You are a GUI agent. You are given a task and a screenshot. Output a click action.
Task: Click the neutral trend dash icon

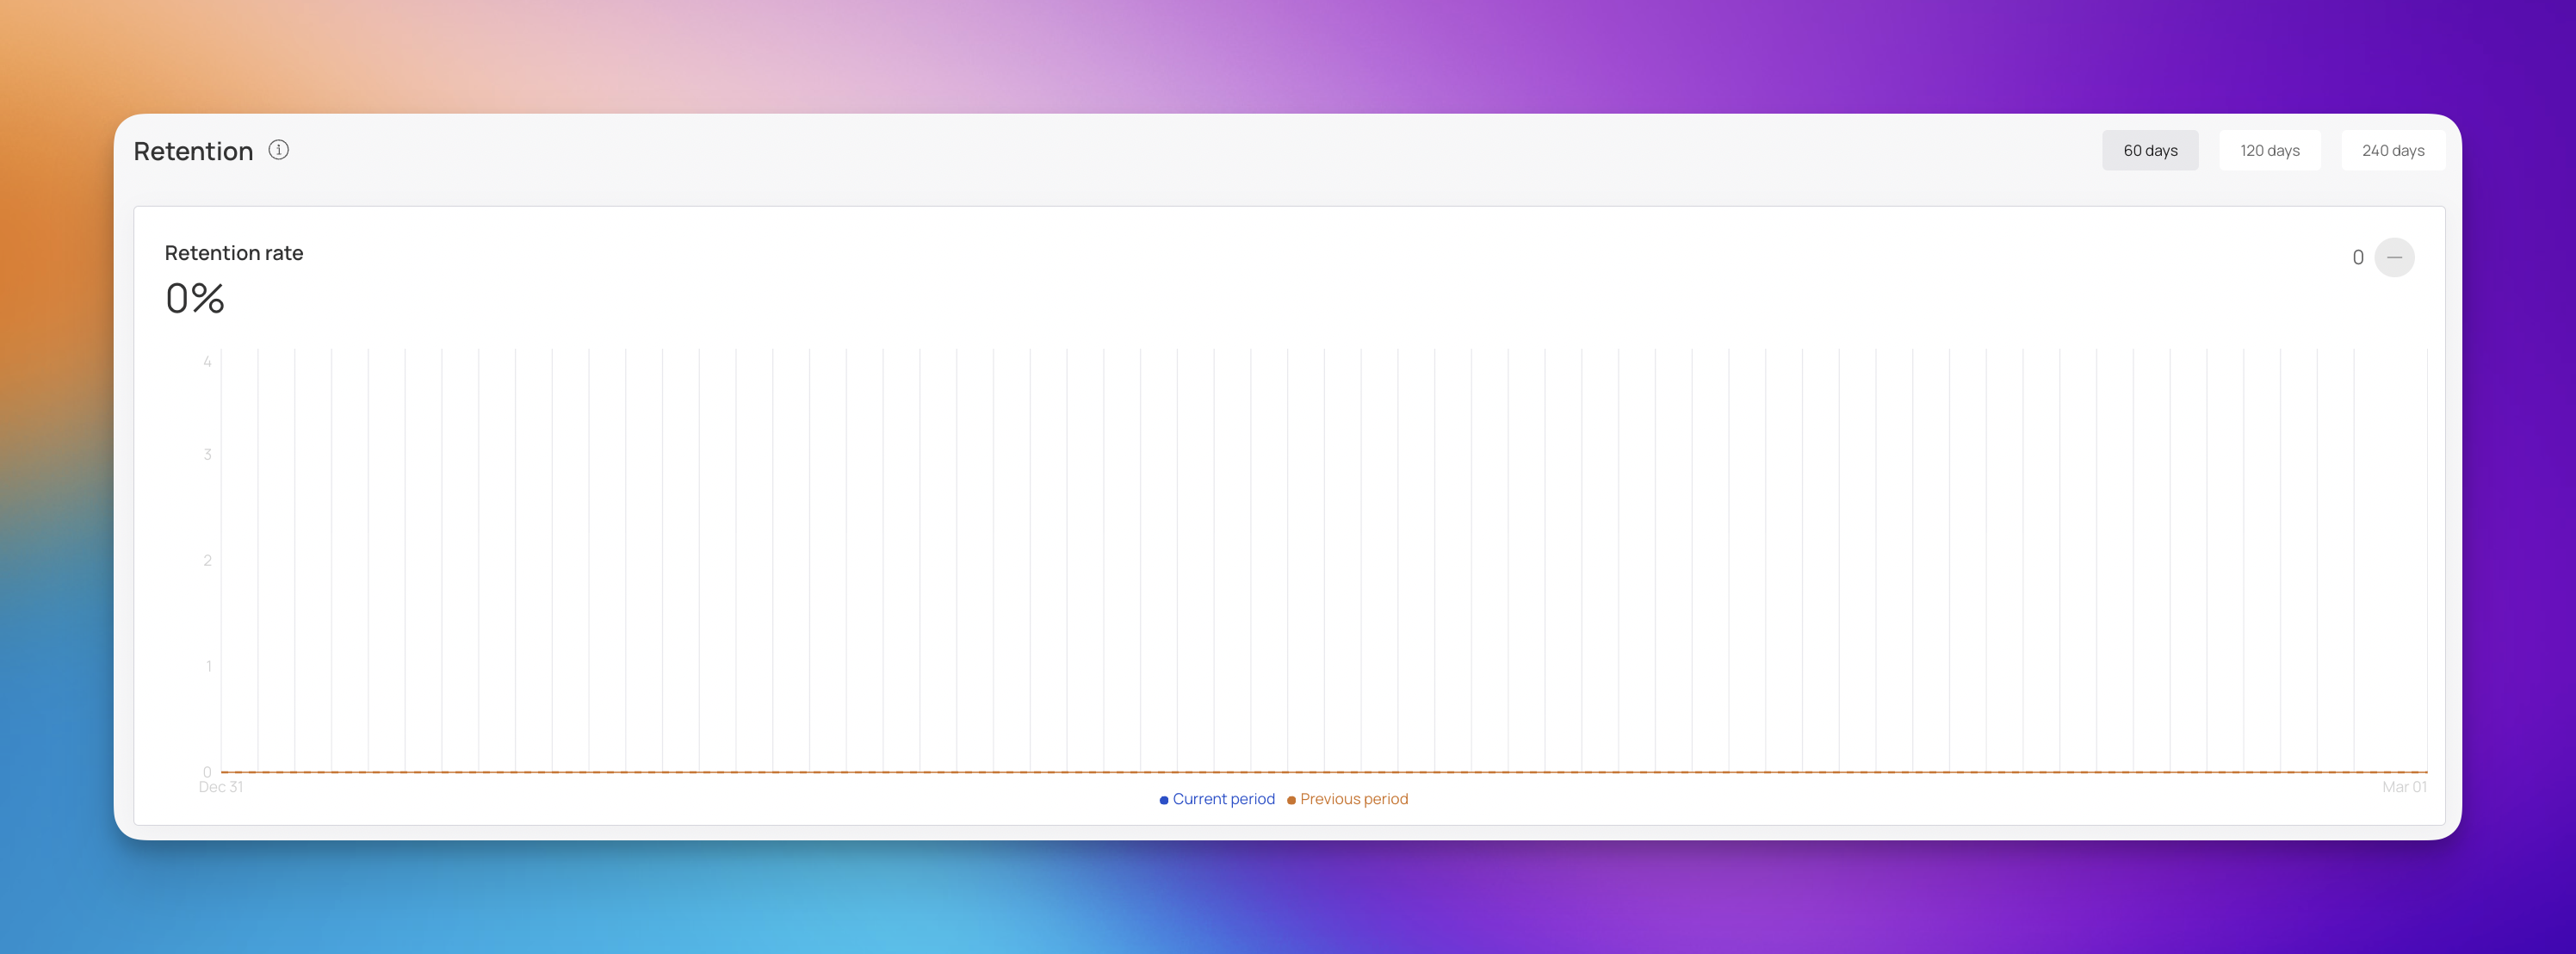coord(2394,258)
